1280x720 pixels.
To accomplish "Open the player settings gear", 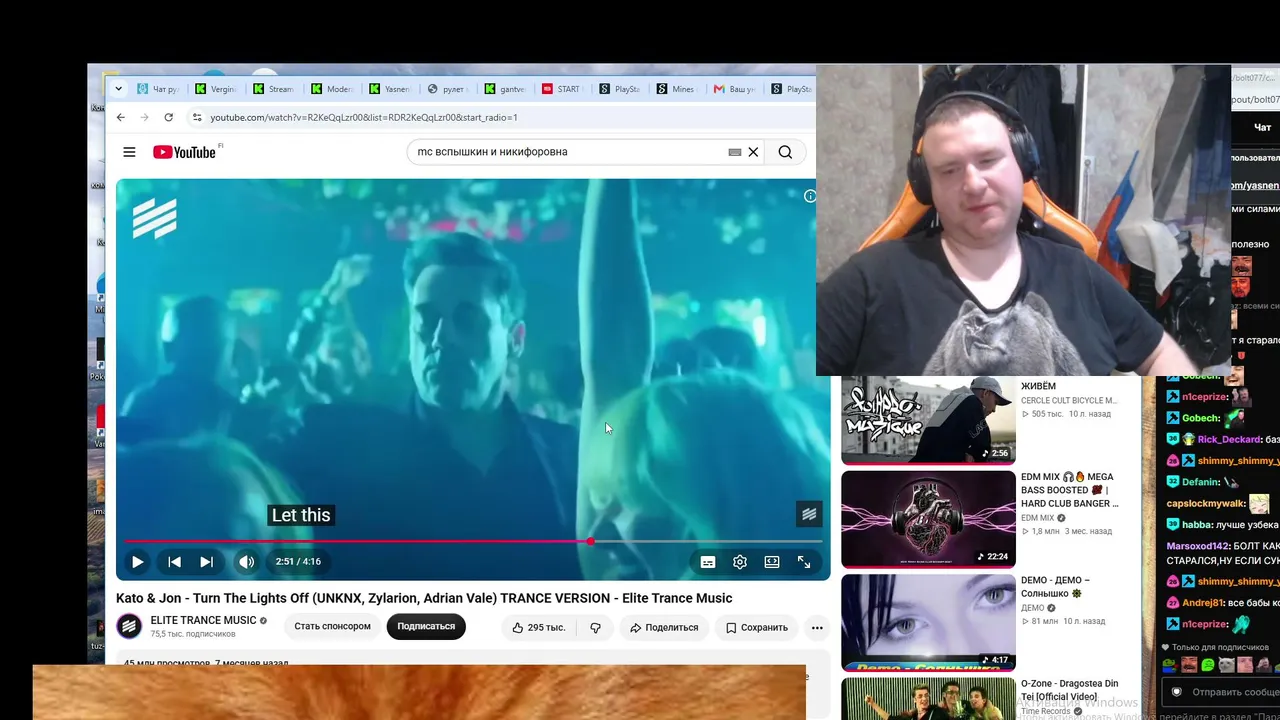I will pos(740,562).
